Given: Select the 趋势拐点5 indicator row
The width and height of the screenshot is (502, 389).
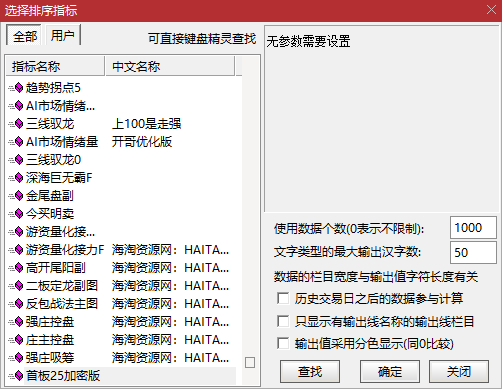Looking at the screenshot, I should [x=122, y=88].
